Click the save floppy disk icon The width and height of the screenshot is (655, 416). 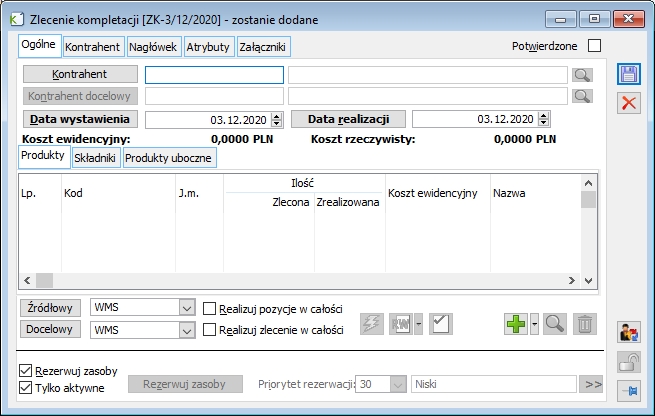pos(629,75)
